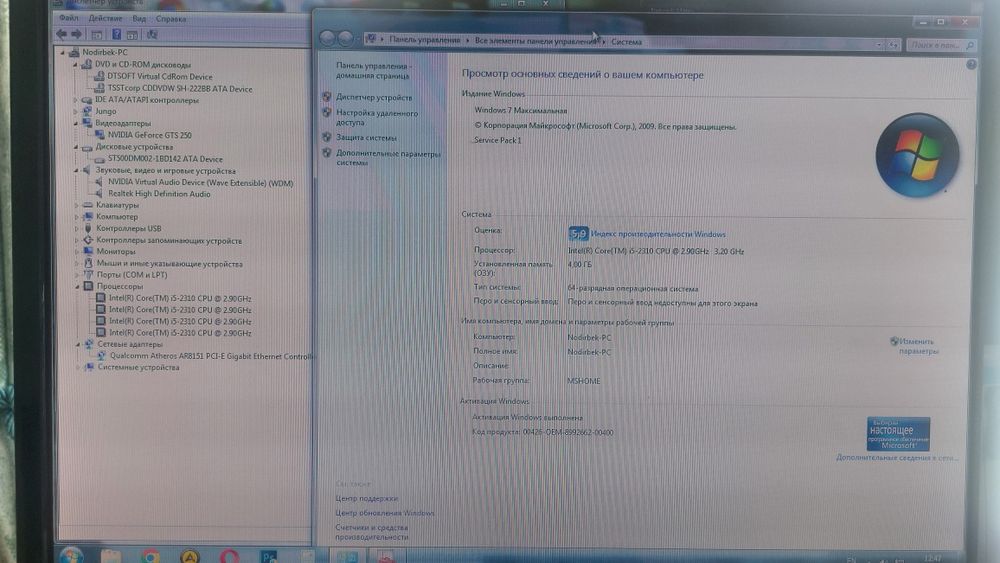
Task: Click the genuine Microsoft software badge
Action: pos(898,434)
